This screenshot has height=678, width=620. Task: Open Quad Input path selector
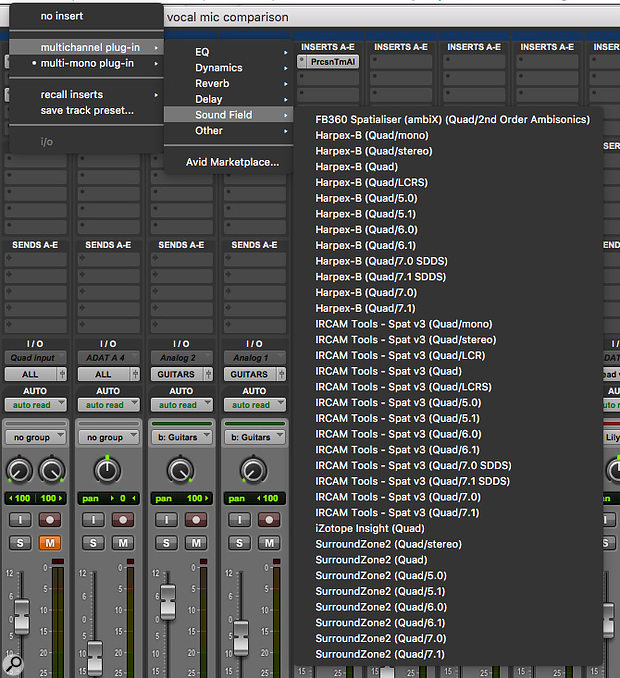tap(35, 358)
